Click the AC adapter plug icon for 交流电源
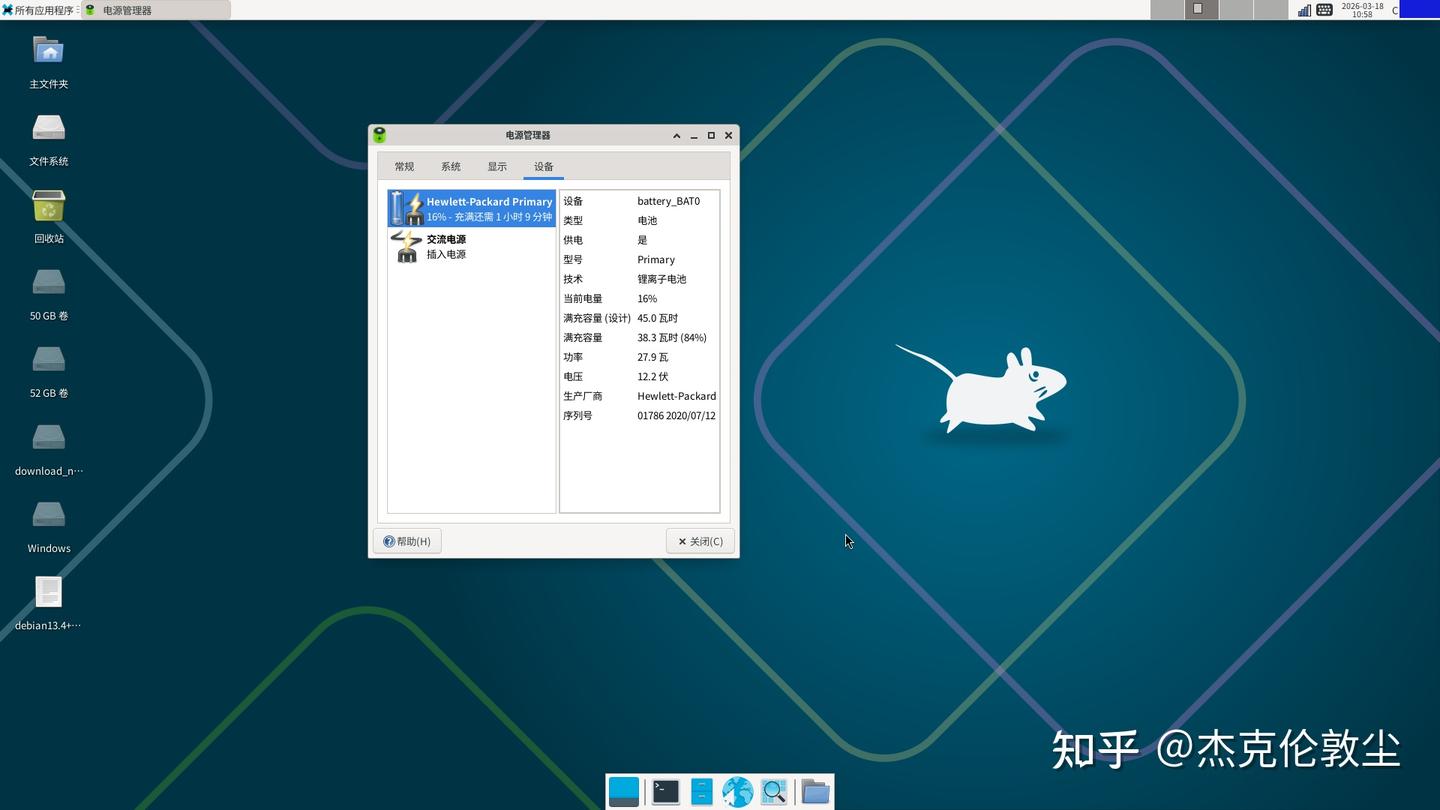The height and width of the screenshot is (810, 1440). pyautogui.click(x=407, y=246)
